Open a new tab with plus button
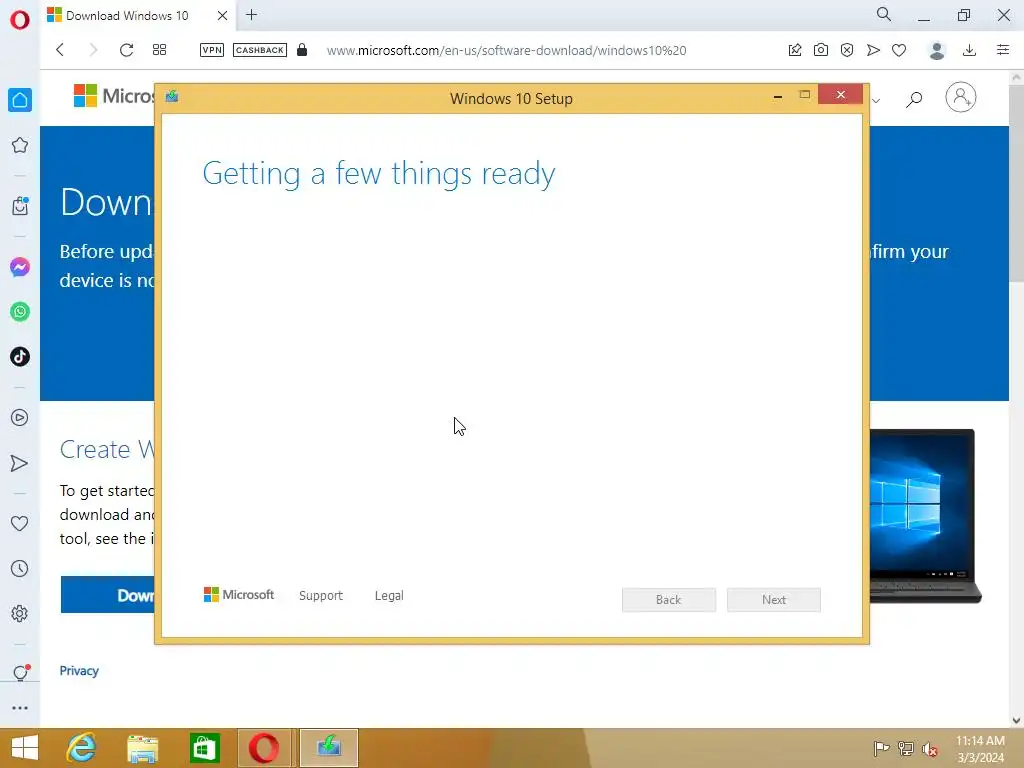The width and height of the screenshot is (1024, 768). click(251, 15)
